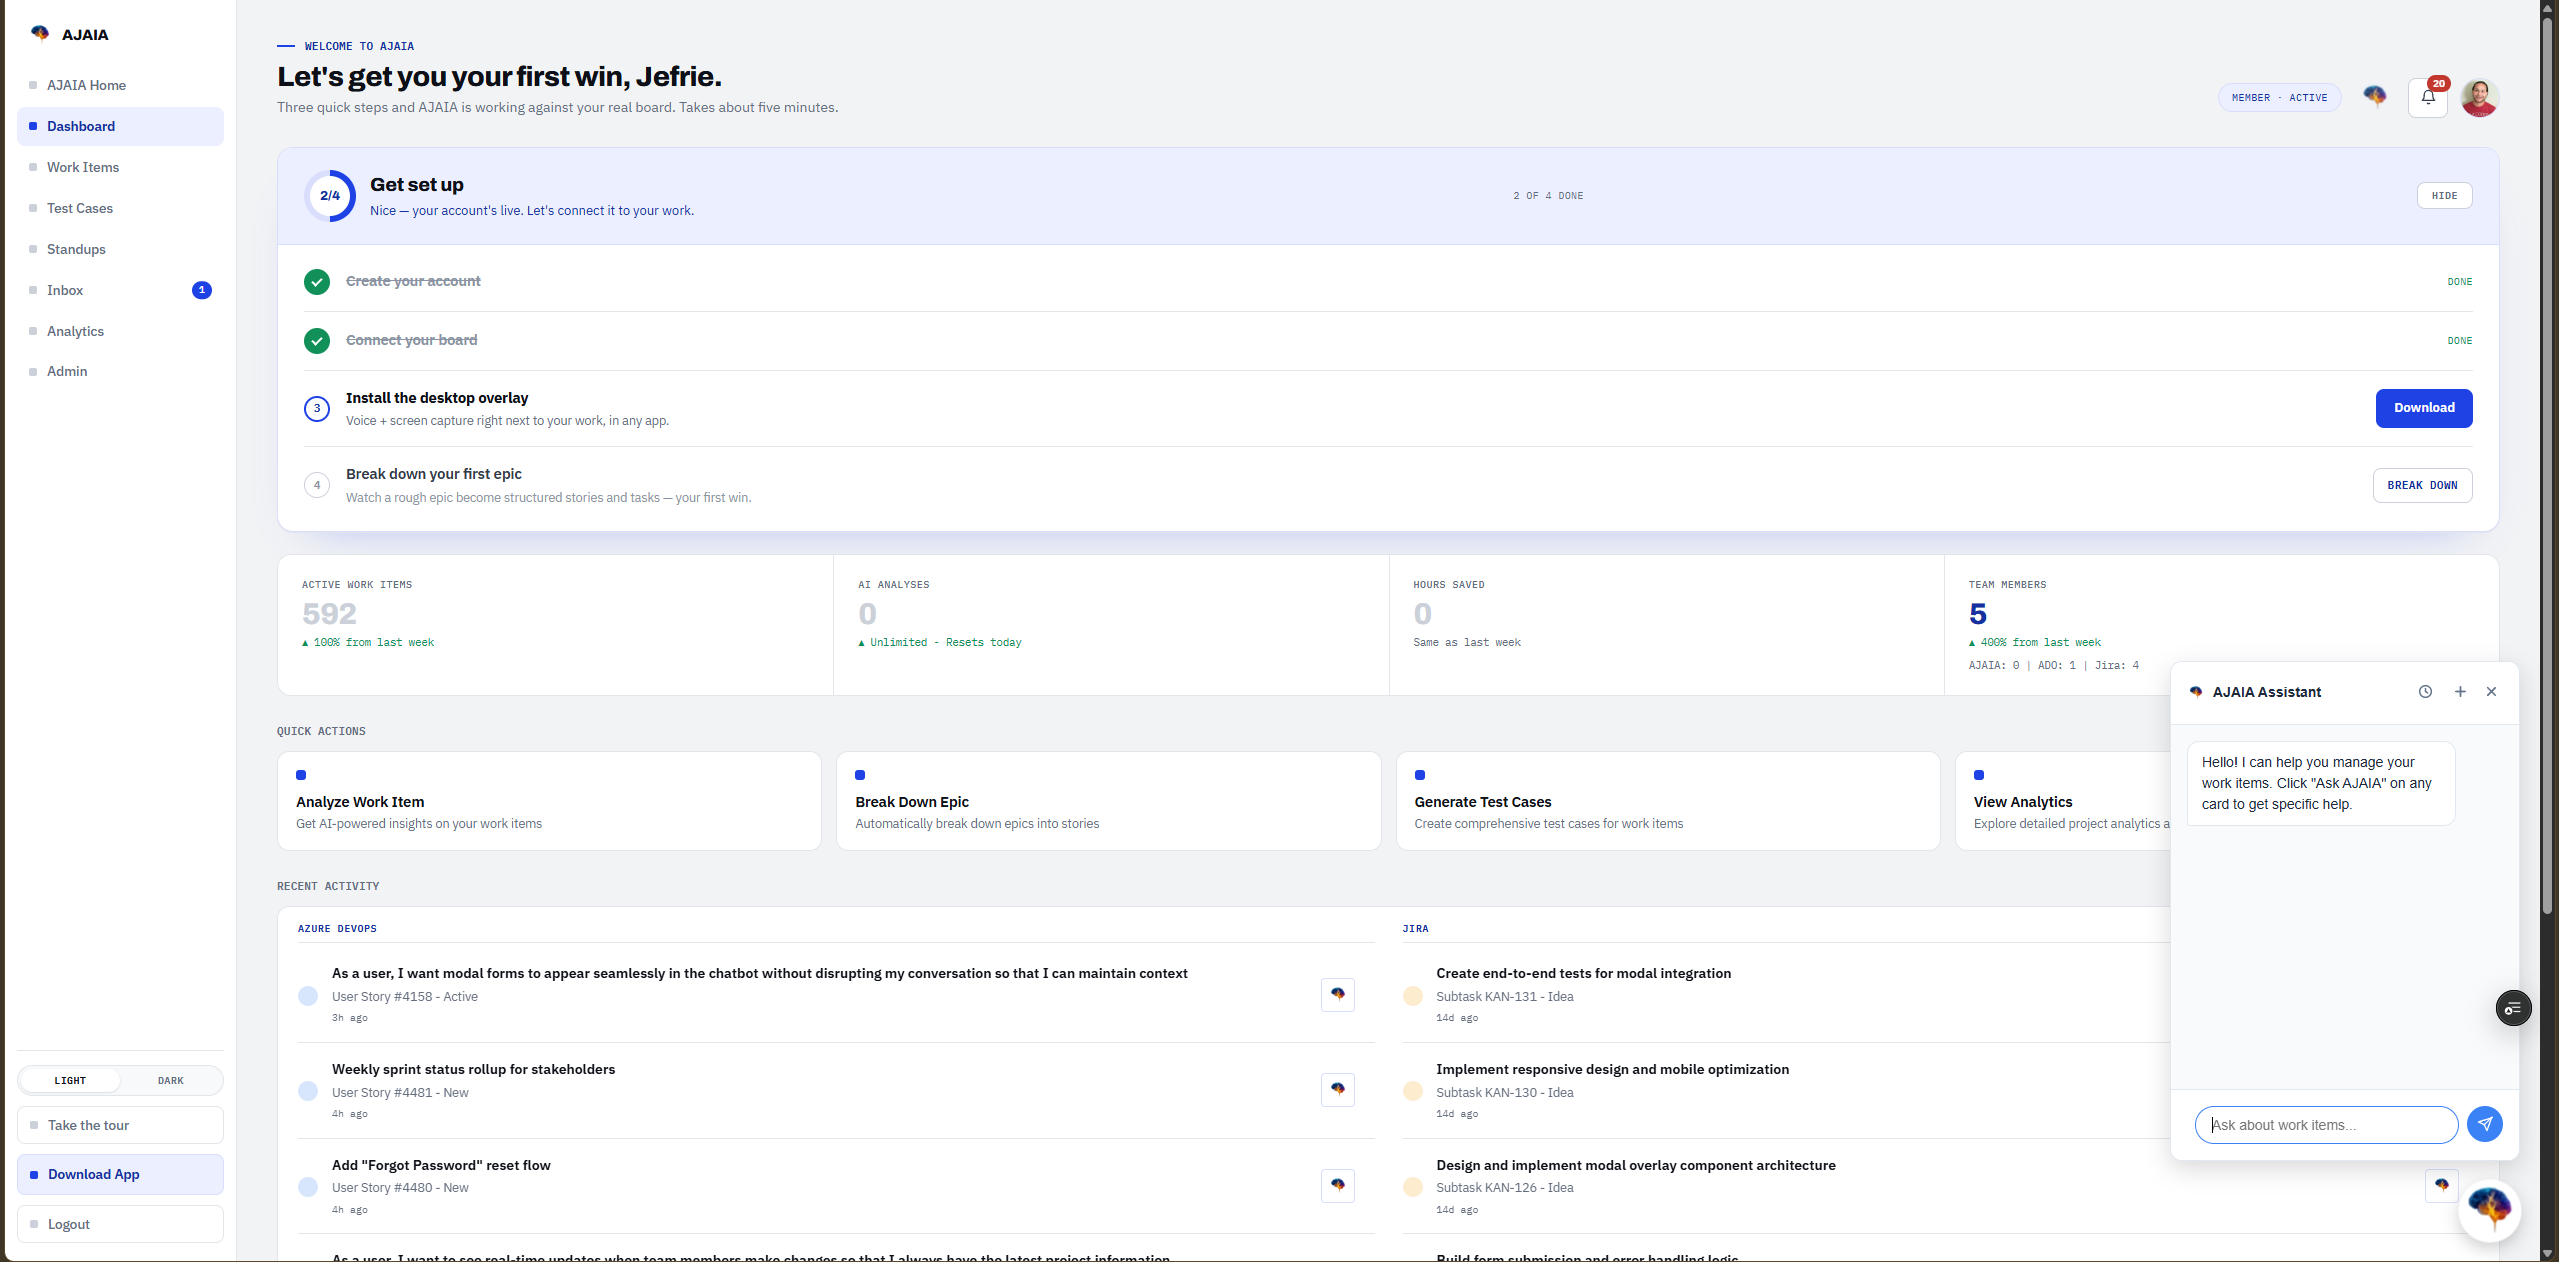Ask AJAIA about User Story #4481
The width and height of the screenshot is (2559, 1262).
pyautogui.click(x=1338, y=1090)
